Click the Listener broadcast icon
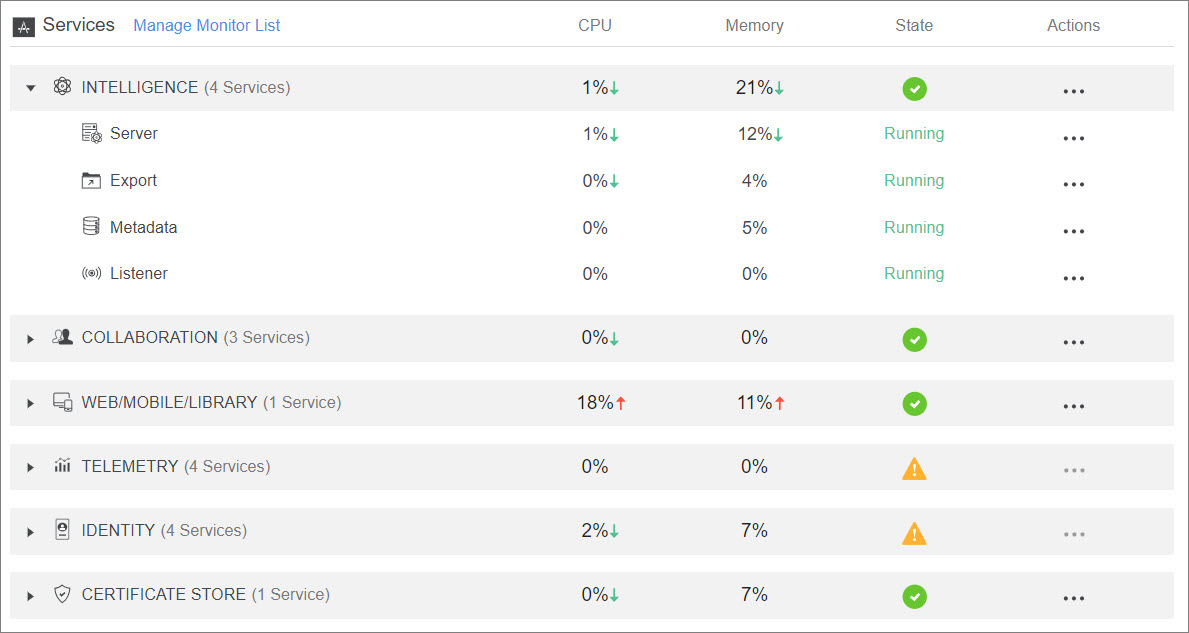 [x=92, y=273]
